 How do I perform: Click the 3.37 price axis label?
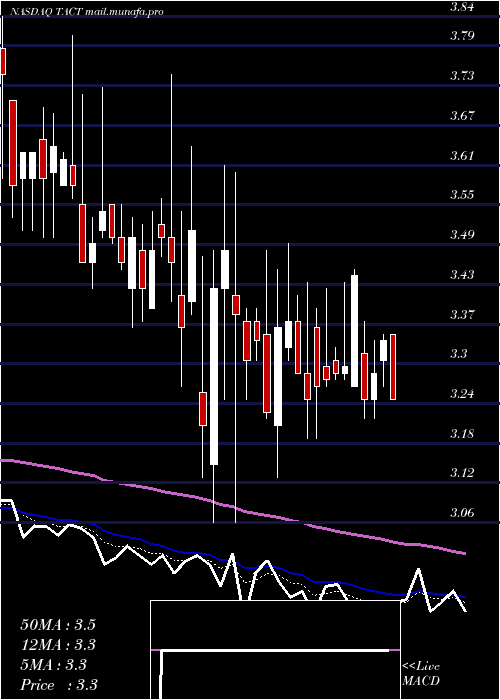462,314
